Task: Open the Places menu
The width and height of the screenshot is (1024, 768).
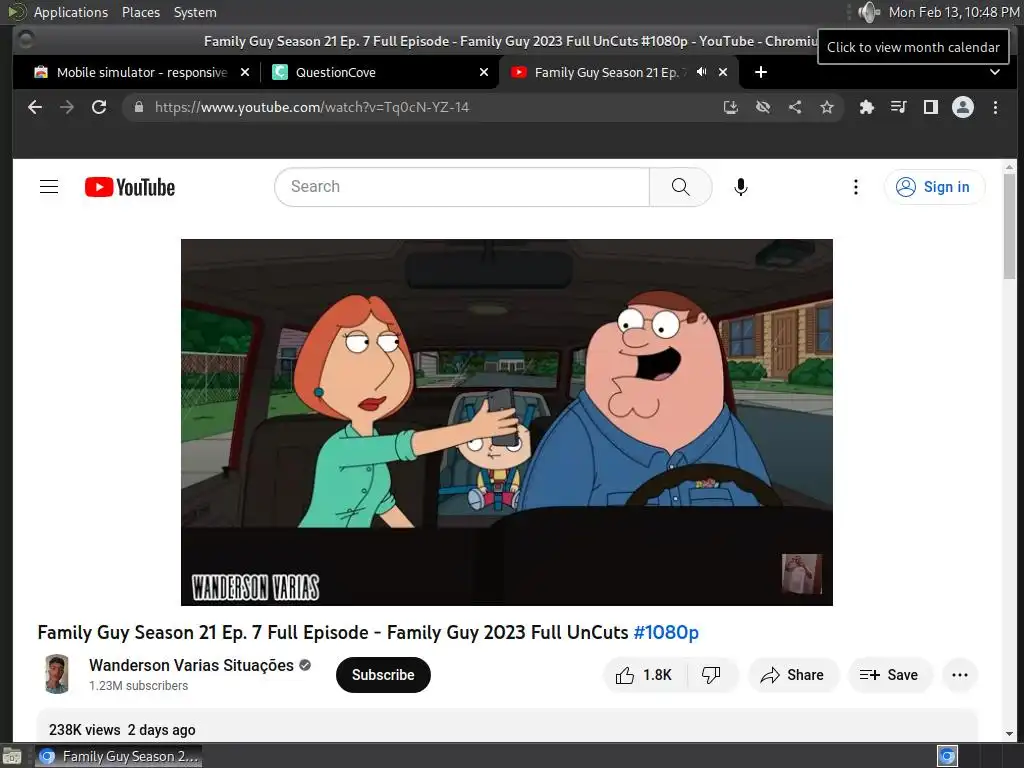Action: click(141, 12)
